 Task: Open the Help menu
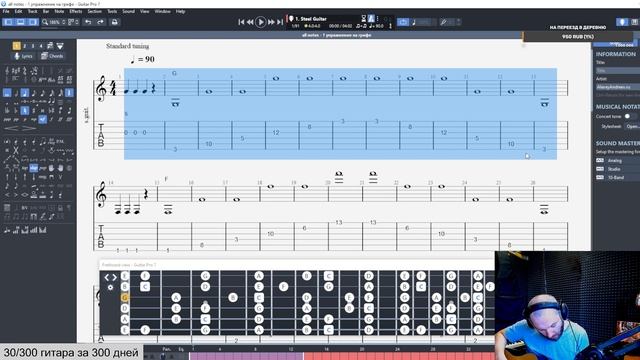pos(180,11)
